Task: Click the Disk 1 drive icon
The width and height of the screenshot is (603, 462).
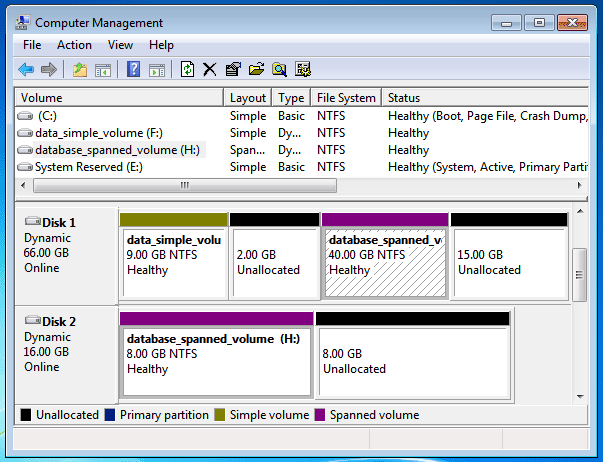Action: click(33, 221)
